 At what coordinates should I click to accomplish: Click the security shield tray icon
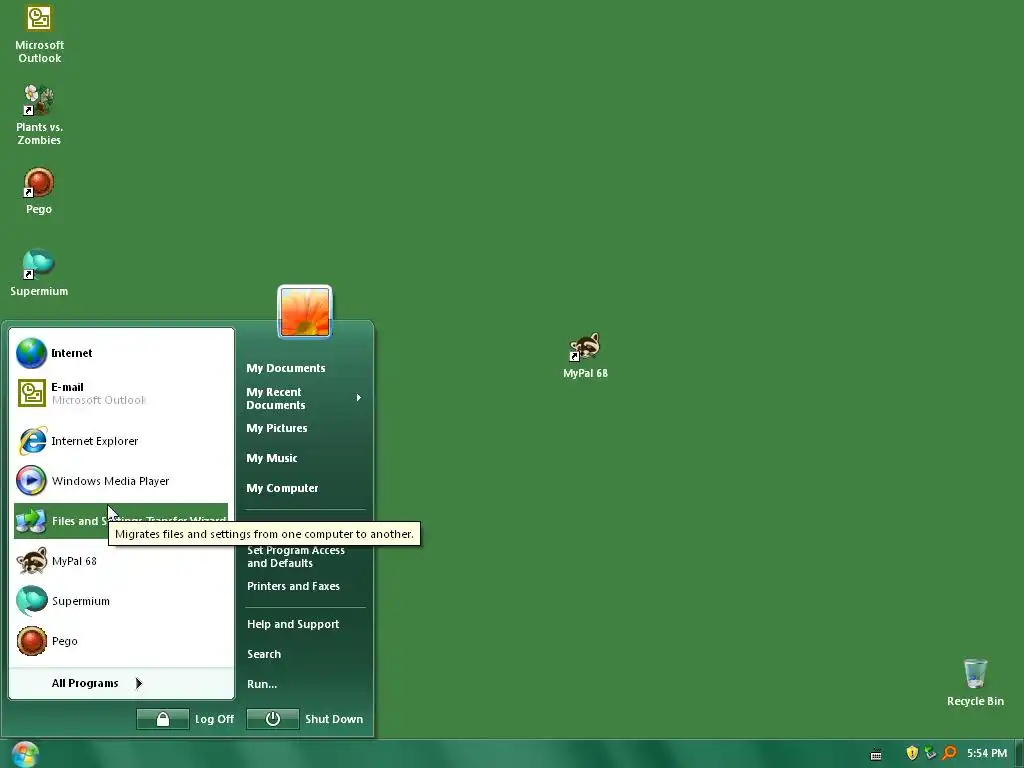[912, 754]
